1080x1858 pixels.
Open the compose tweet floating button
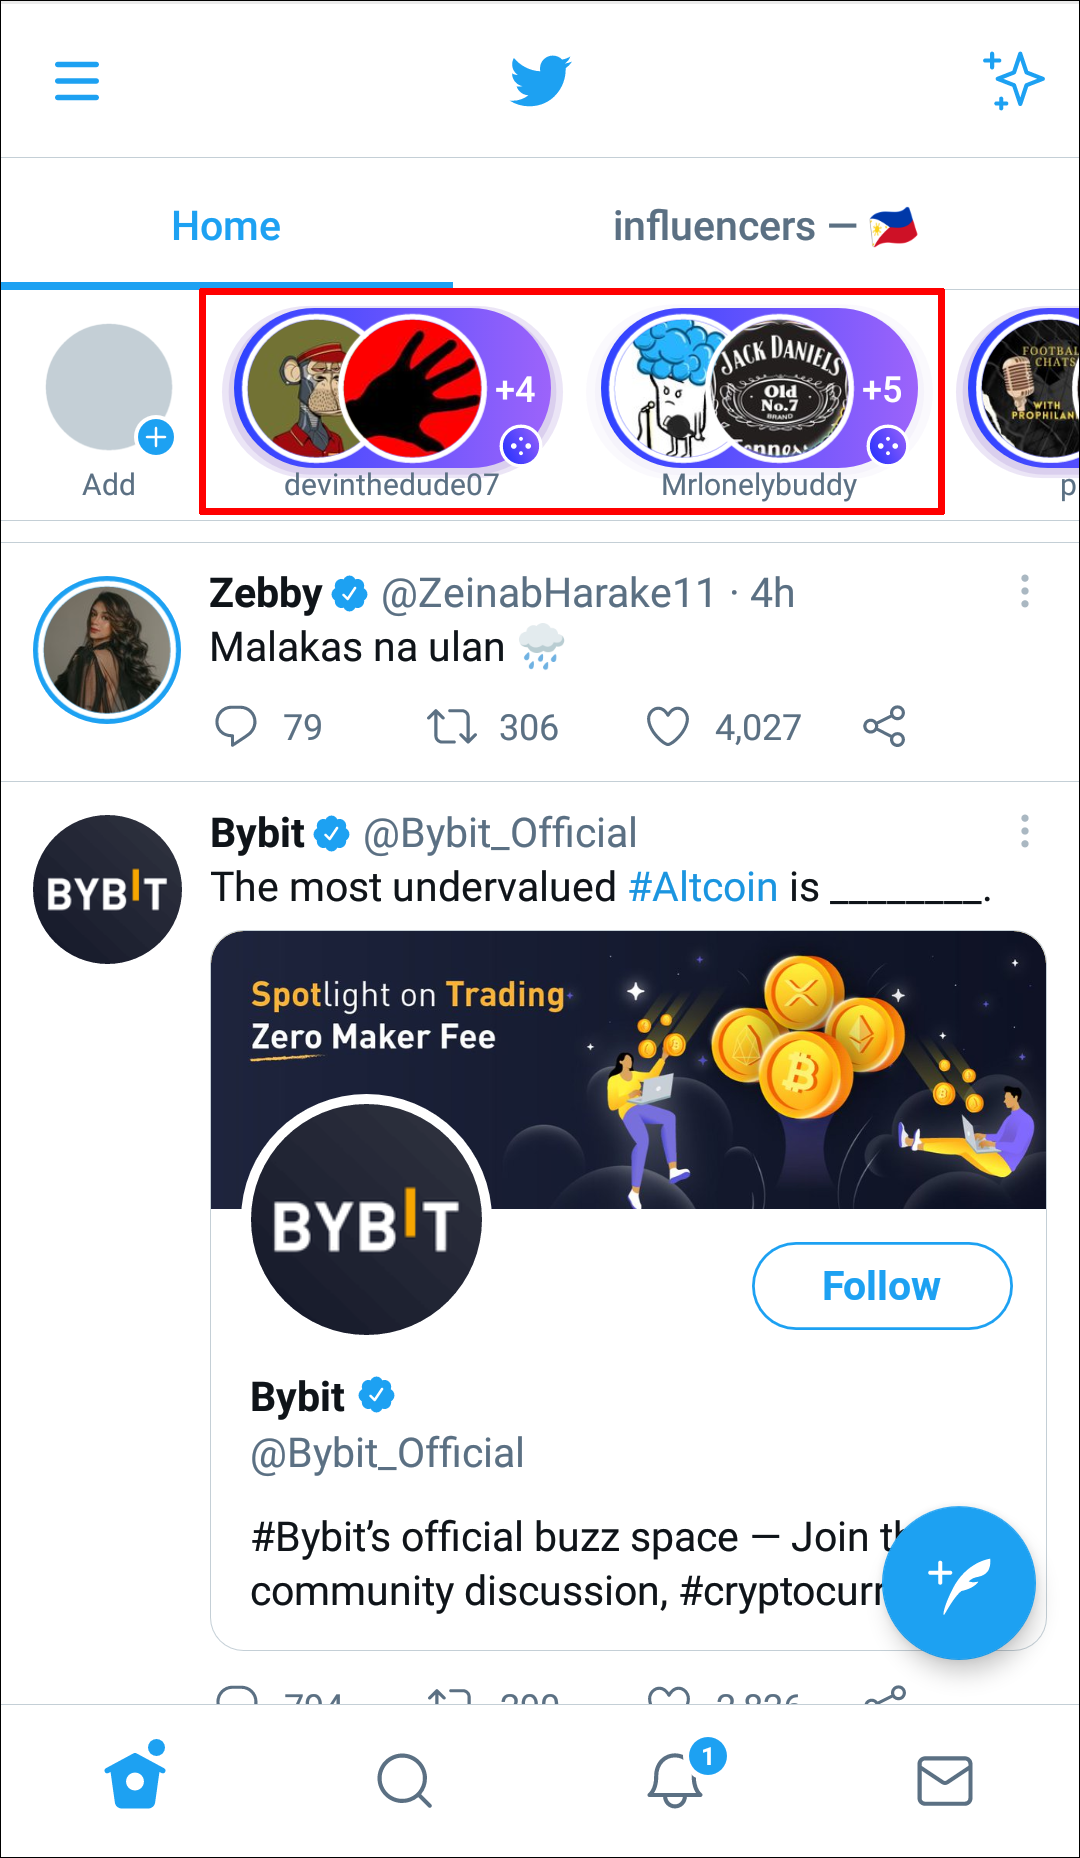coord(958,1582)
